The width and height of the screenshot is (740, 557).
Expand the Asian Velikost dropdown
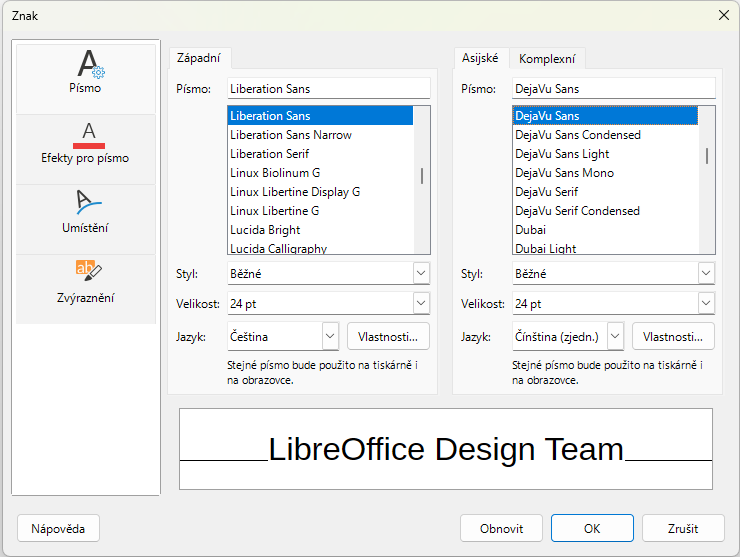(706, 303)
